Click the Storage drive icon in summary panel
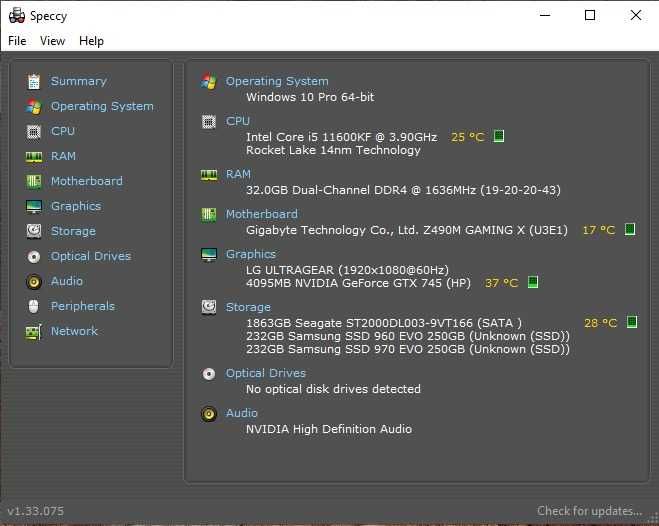The width and height of the screenshot is (659, 526). click(209, 307)
